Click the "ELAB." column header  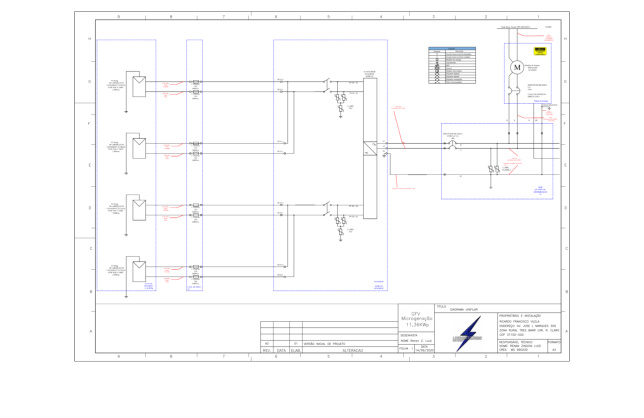coord(296,350)
